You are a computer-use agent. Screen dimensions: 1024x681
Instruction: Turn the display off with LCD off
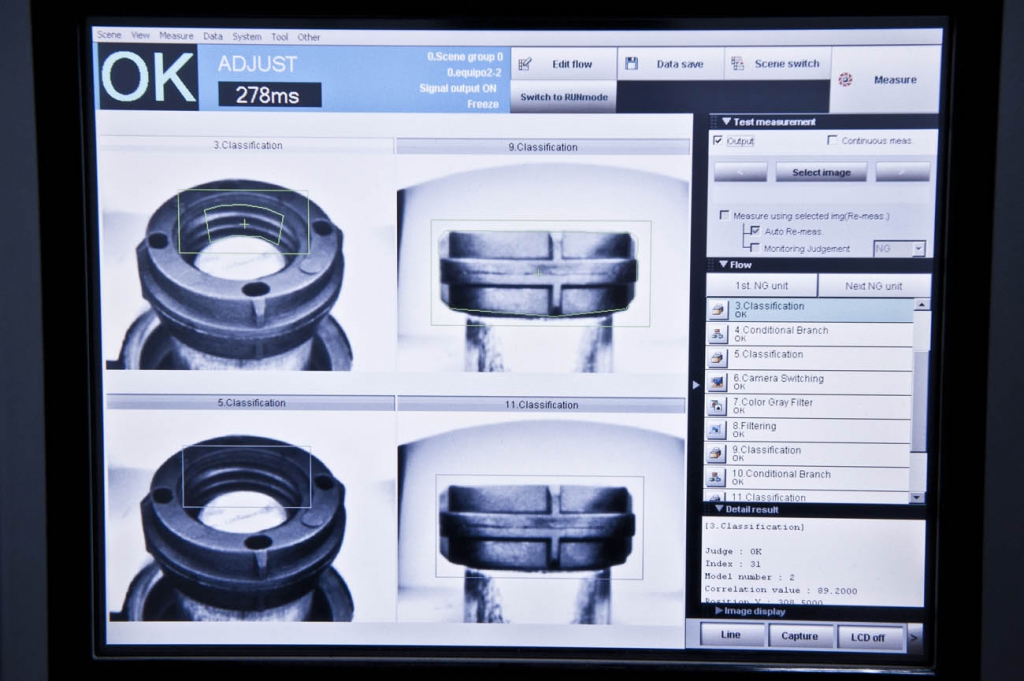point(868,637)
